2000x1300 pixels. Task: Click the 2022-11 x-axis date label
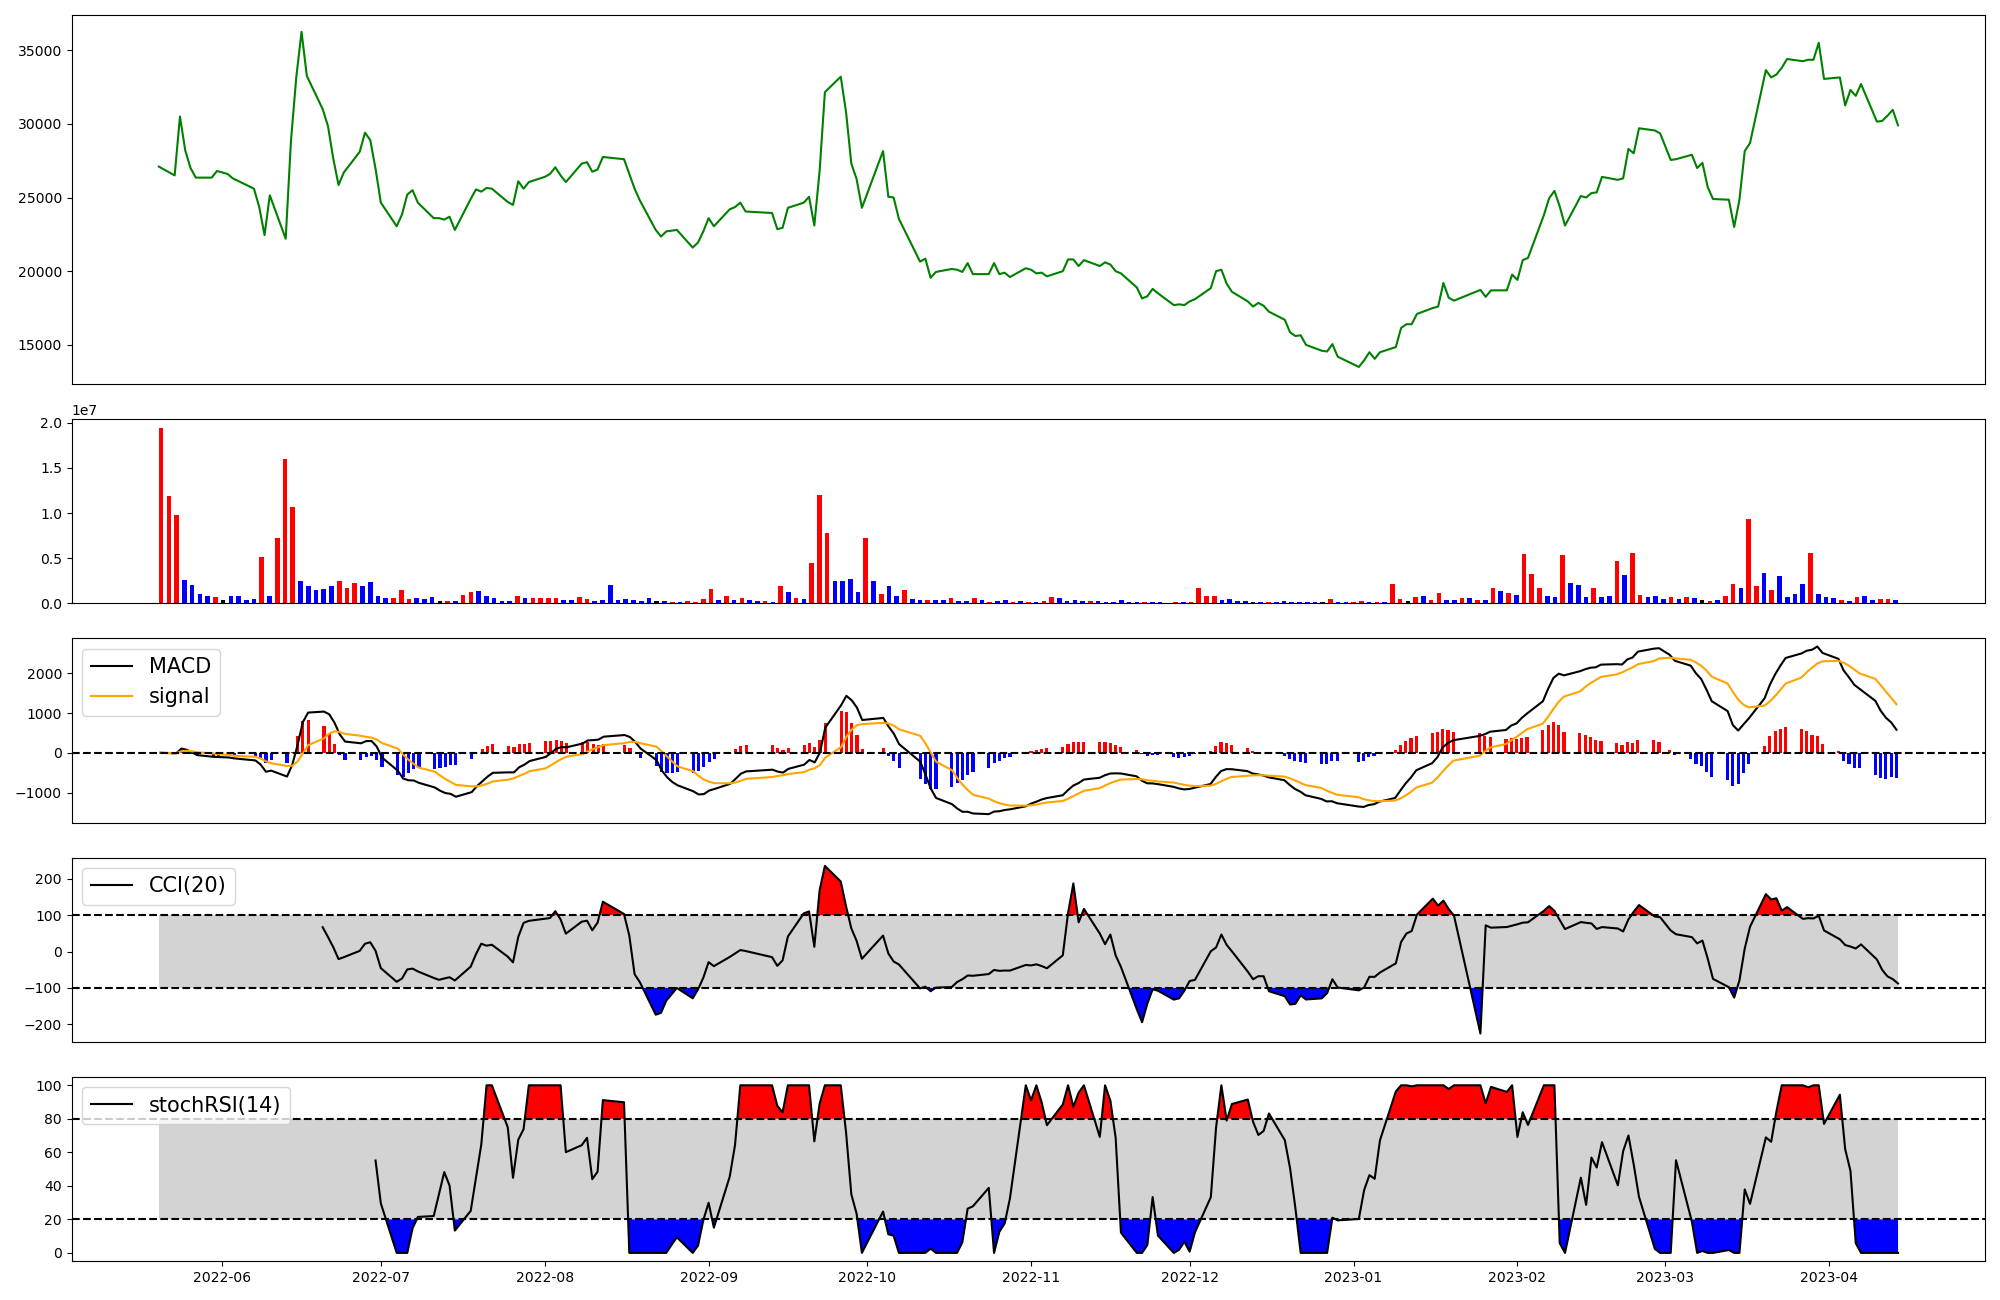pos(1030,1277)
